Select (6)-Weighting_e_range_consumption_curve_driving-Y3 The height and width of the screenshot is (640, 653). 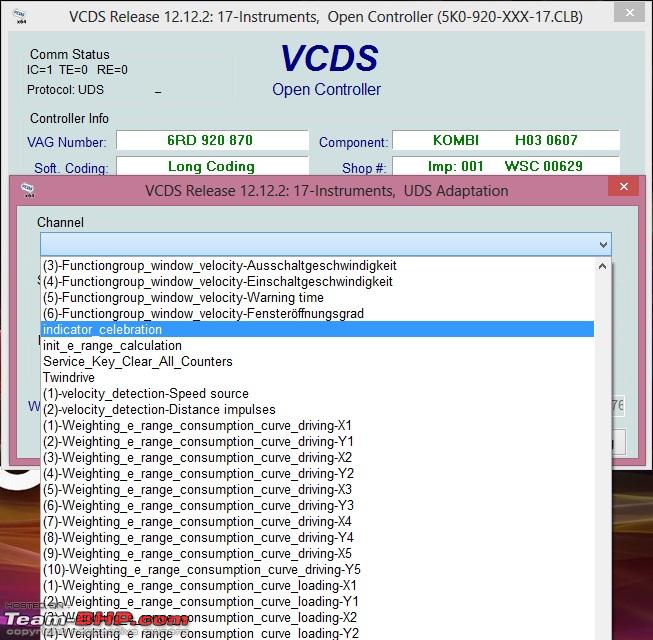[x=317, y=506]
